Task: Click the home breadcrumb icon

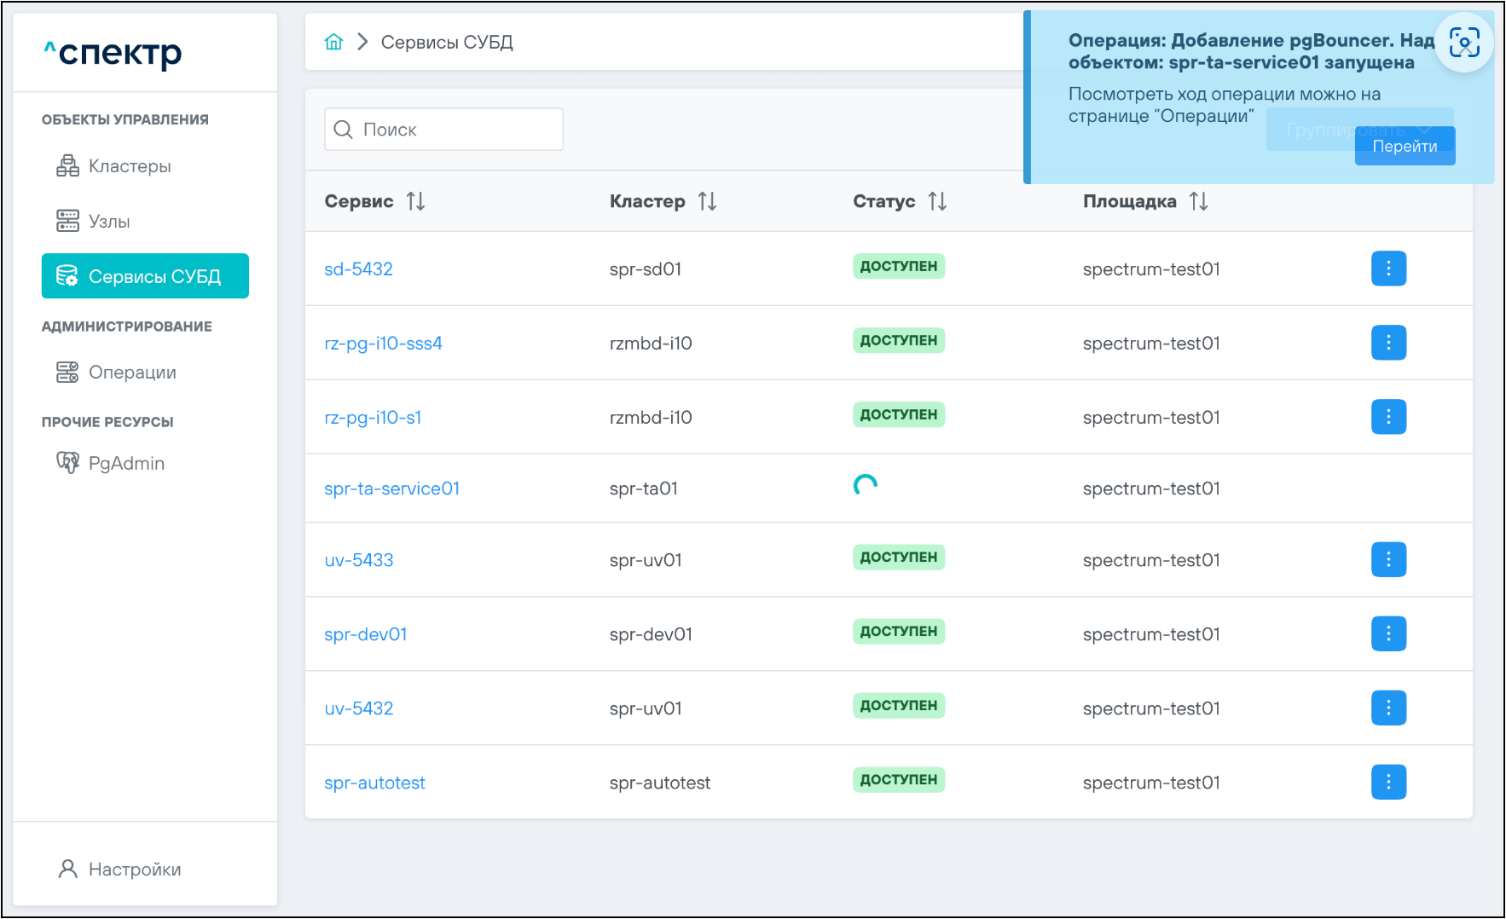Action: 334,42
